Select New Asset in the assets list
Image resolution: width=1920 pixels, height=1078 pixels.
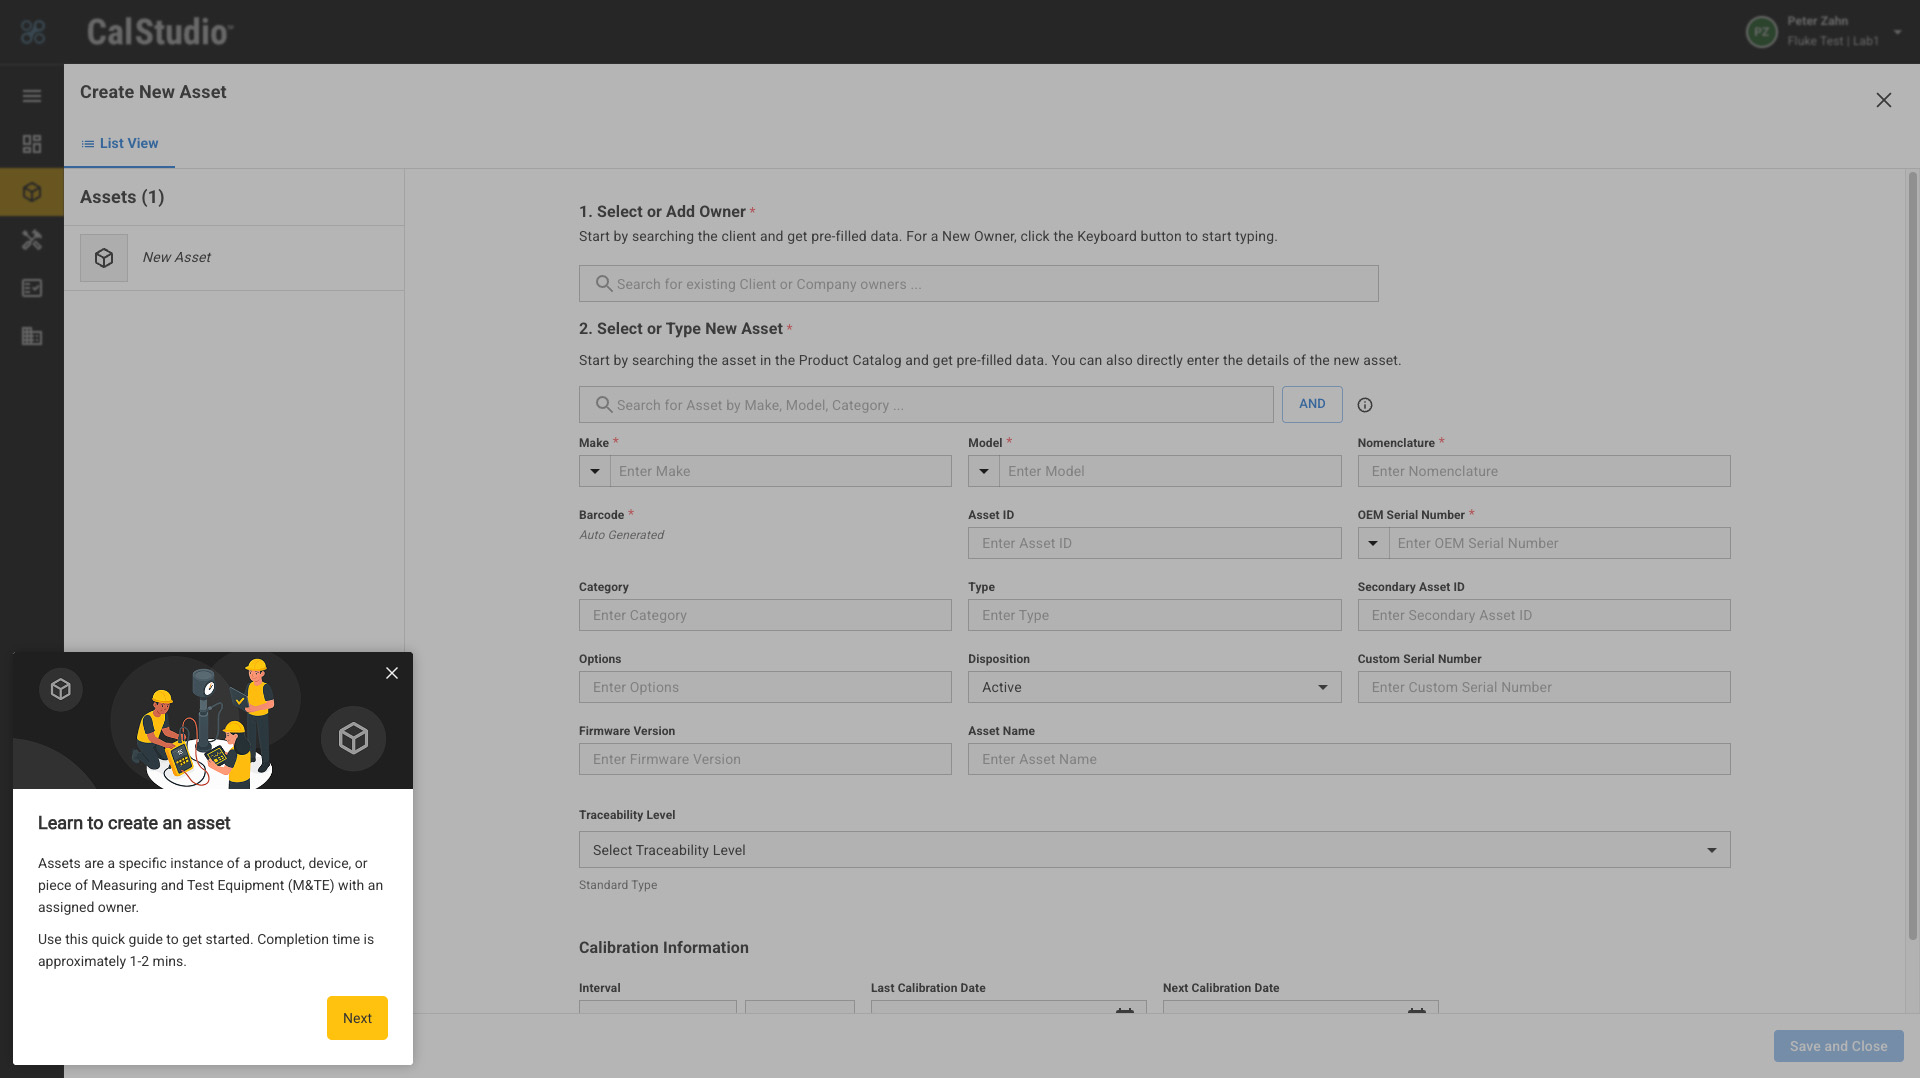pos(234,258)
